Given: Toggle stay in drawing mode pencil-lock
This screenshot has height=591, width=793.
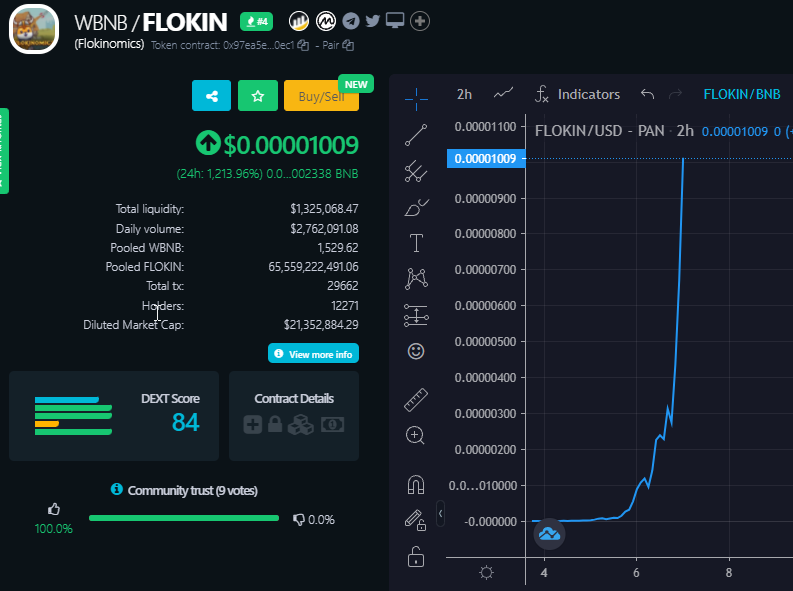Looking at the screenshot, I should (415, 520).
